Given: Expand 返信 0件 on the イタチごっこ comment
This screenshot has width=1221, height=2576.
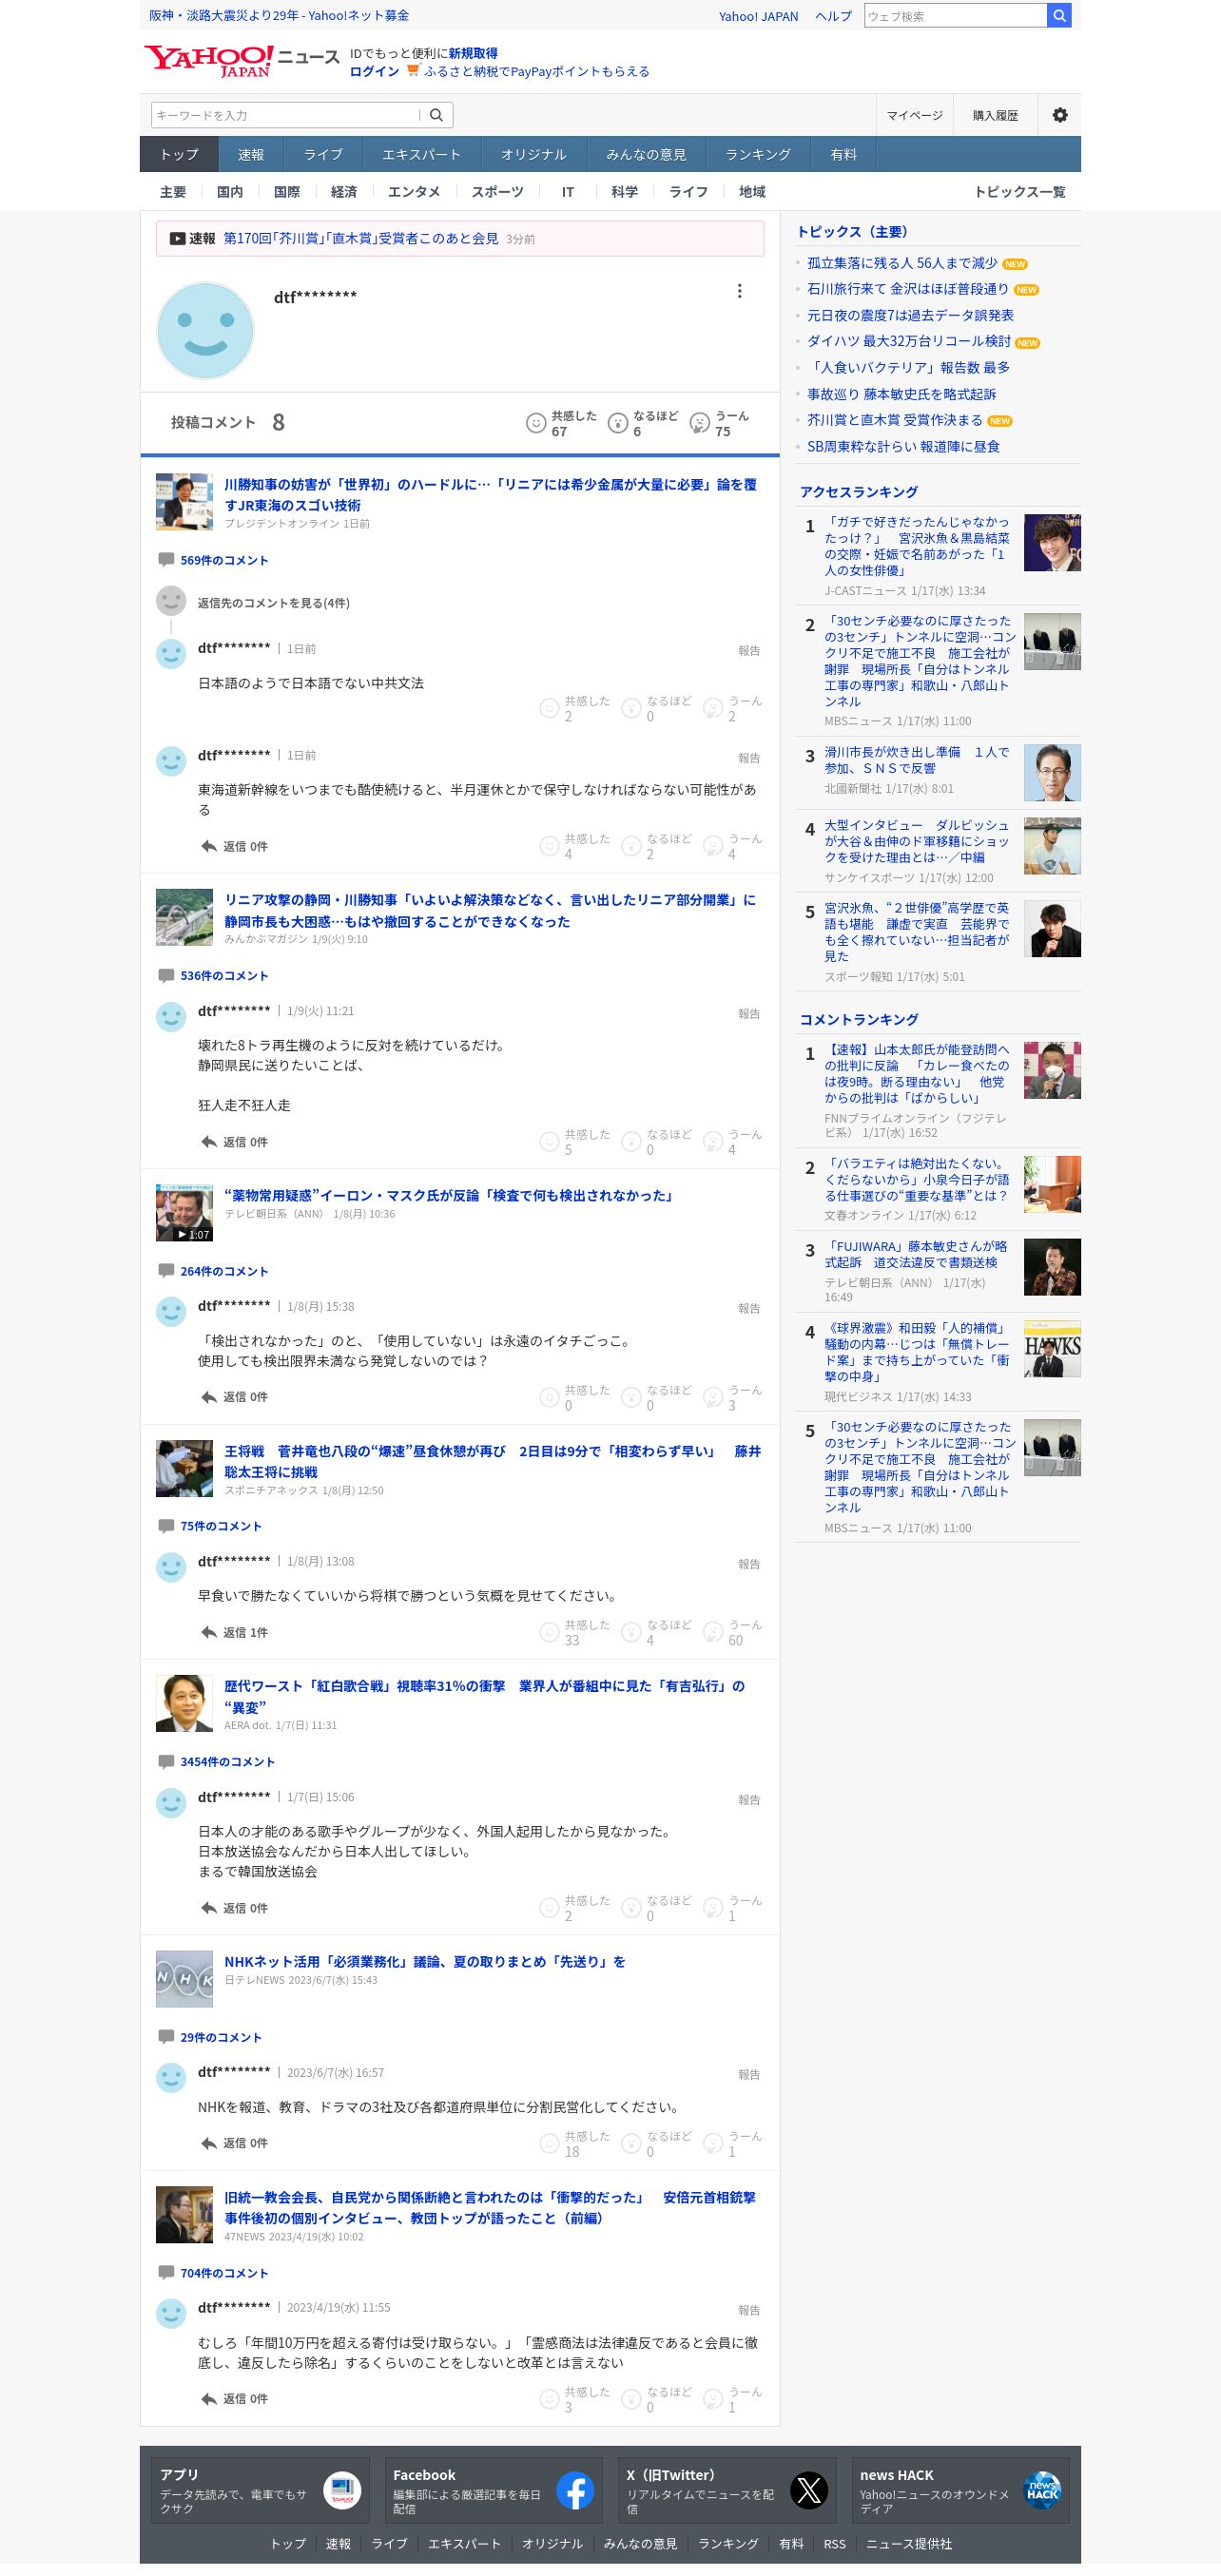Looking at the screenshot, I should [x=235, y=1397].
